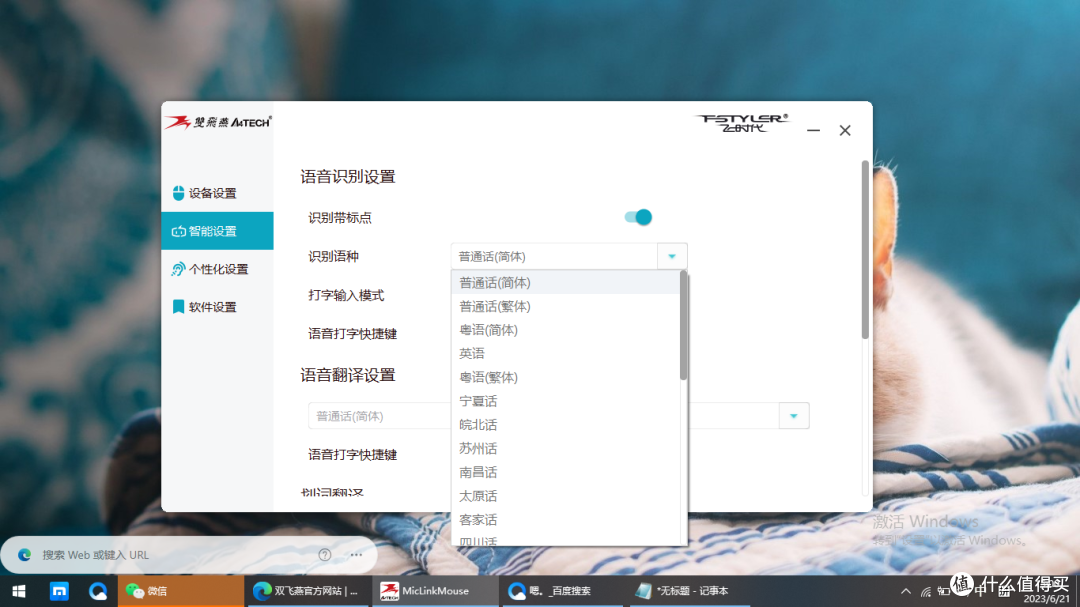Screen dimensions: 1080x607
Task: Click the 打字输入模式 label
Action: point(346,295)
